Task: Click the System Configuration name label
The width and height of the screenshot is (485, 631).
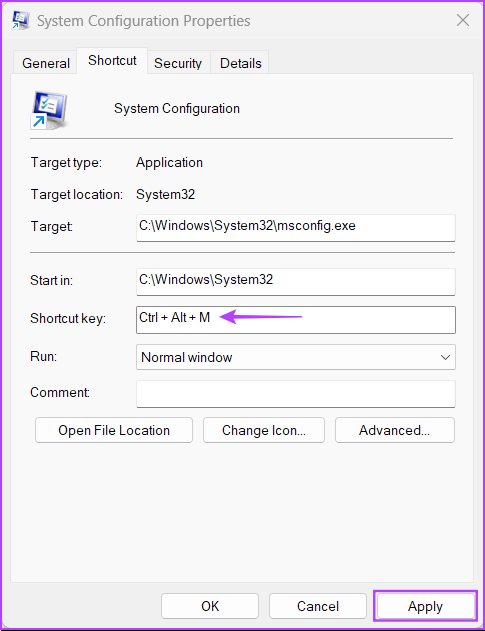Action: (177, 108)
